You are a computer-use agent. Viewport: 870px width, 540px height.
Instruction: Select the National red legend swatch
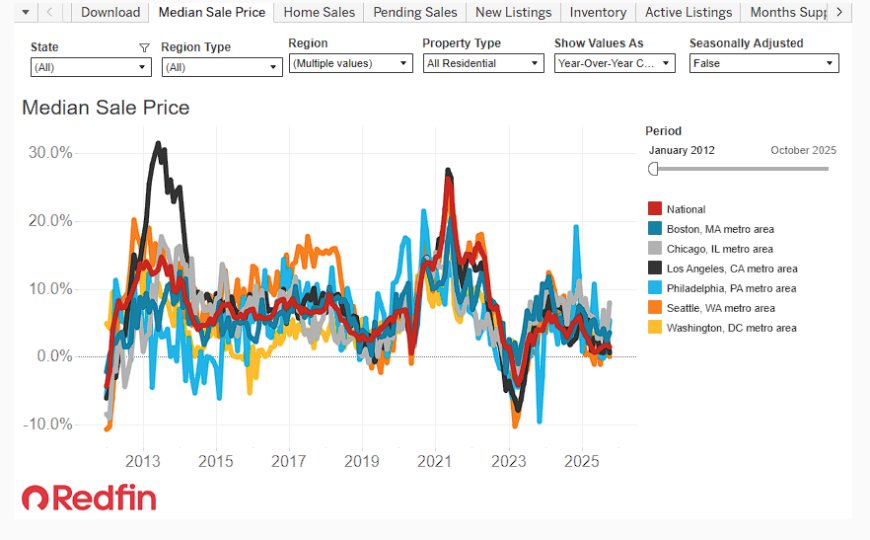(x=655, y=209)
